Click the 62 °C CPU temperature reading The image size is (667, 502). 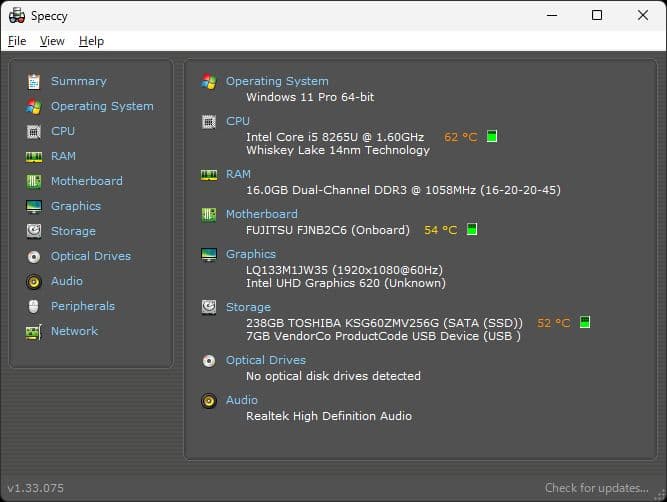pos(461,137)
